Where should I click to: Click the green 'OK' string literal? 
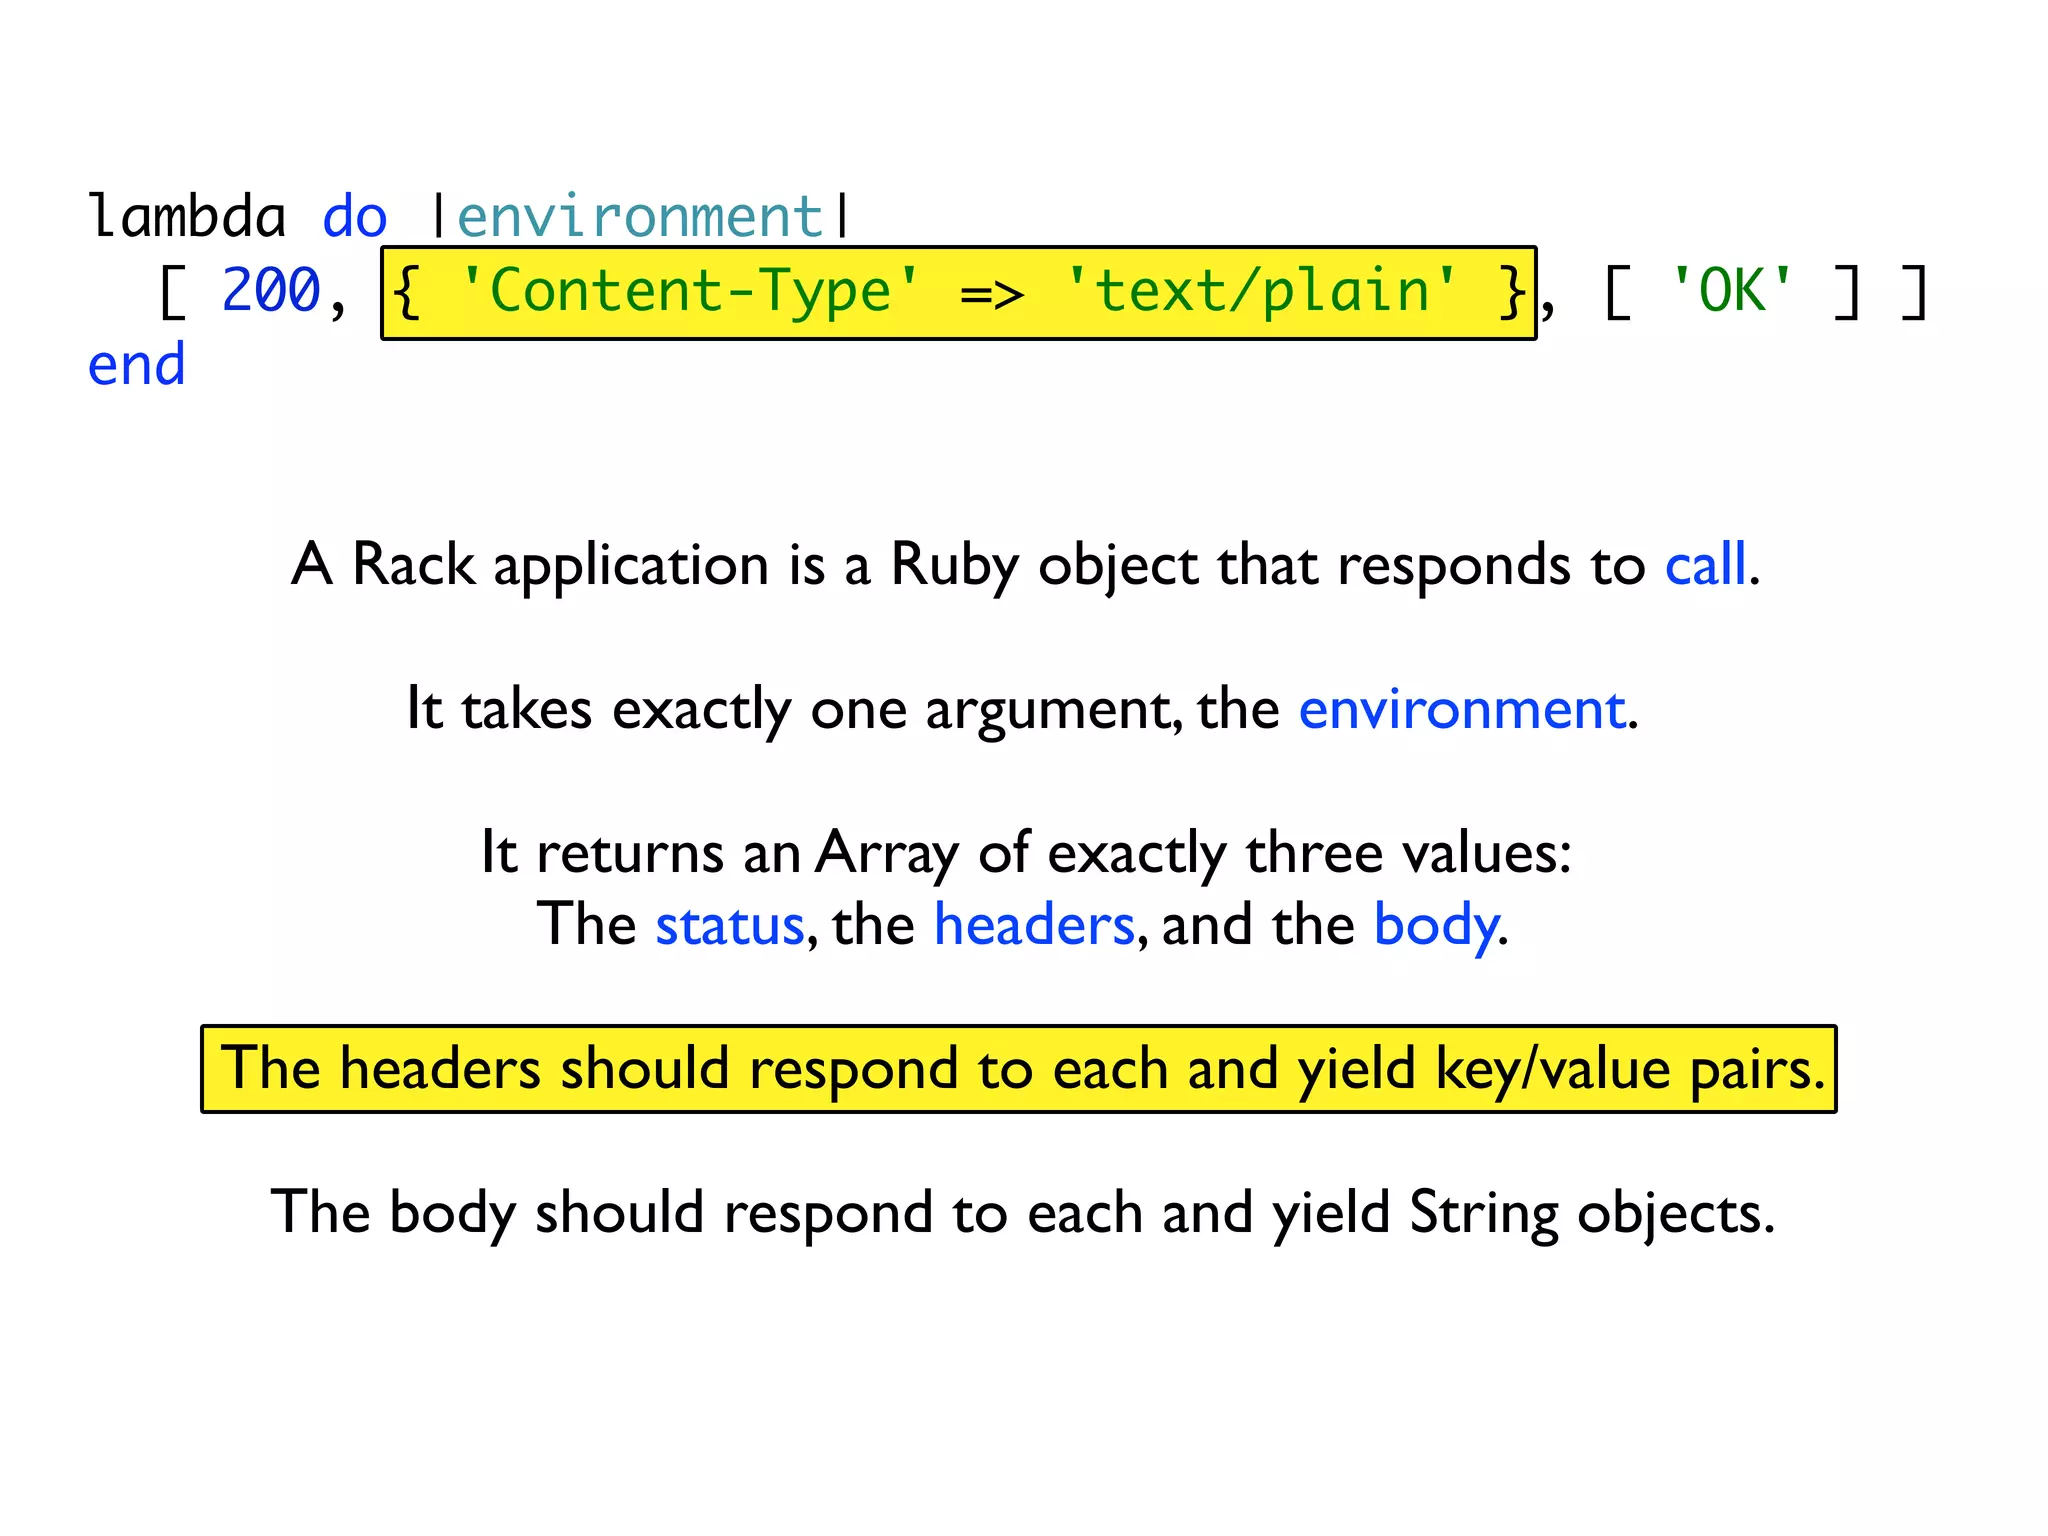pos(1732,291)
